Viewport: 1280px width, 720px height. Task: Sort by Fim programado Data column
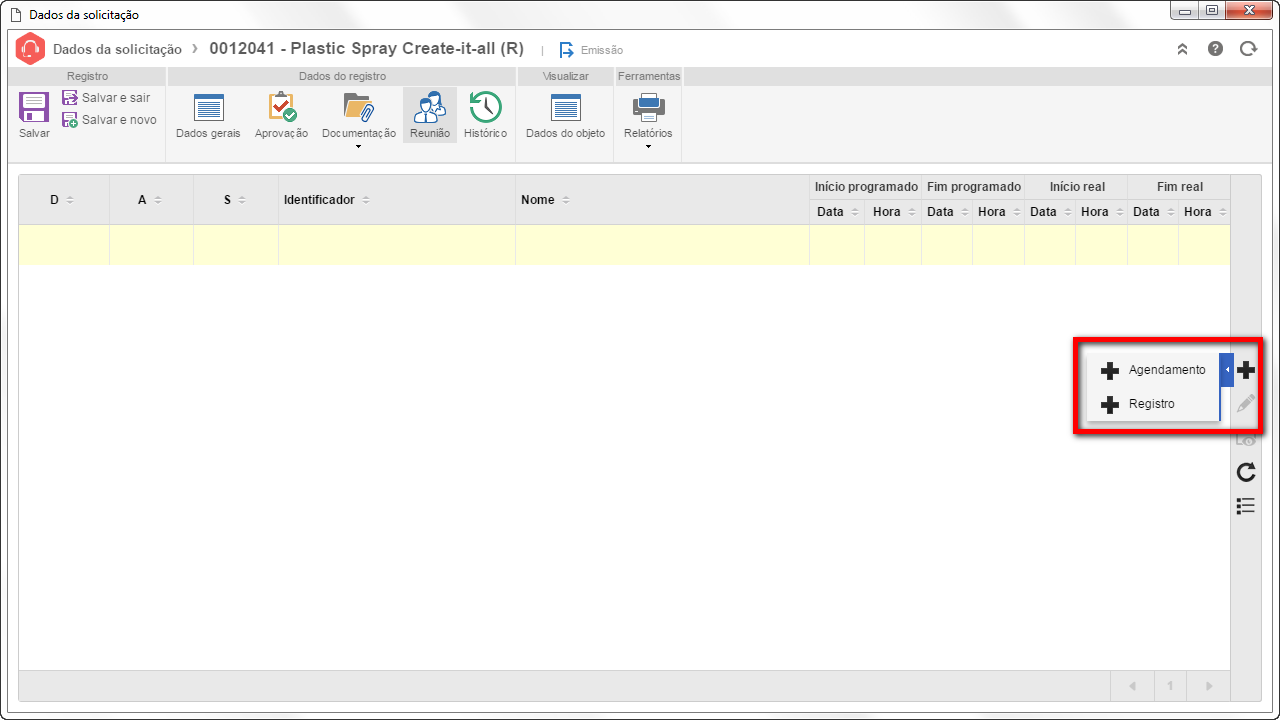click(947, 212)
